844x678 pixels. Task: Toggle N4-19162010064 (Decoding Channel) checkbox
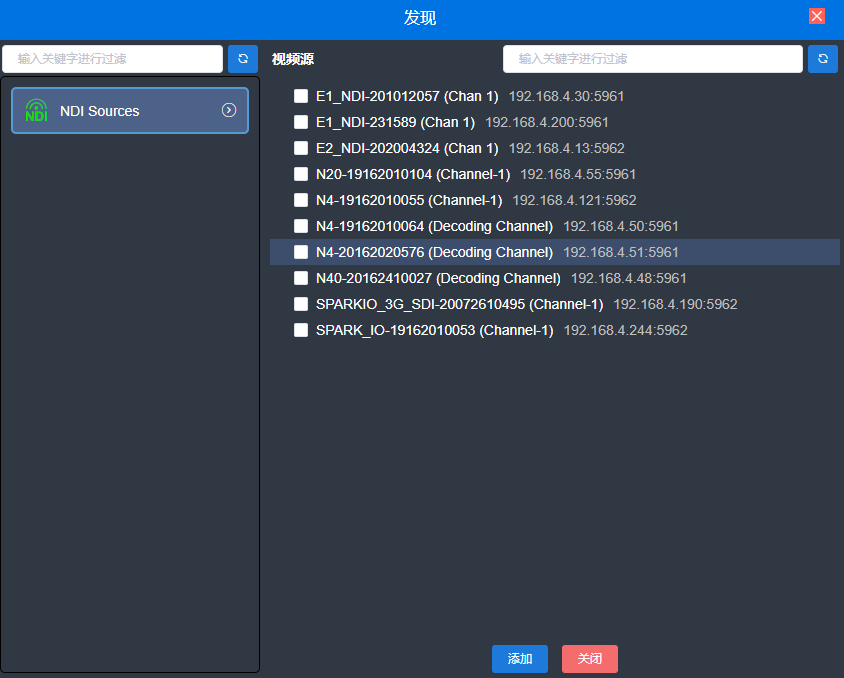(x=301, y=226)
